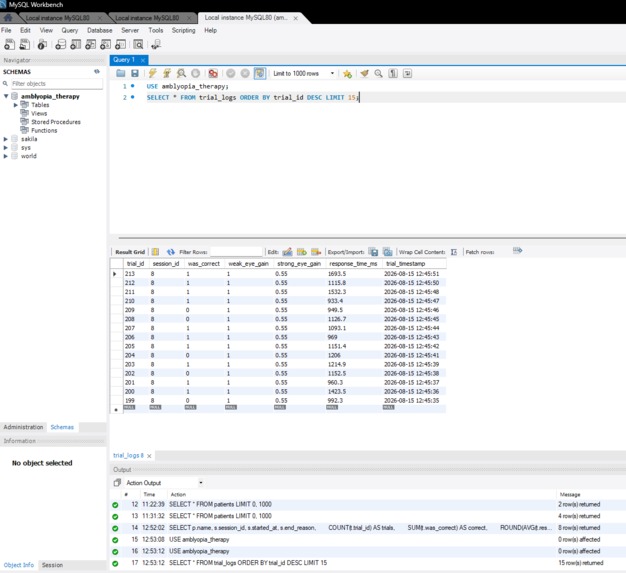Image resolution: width=626 pixels, height=573 pixels.
Task: Toggle Wrap Cell Content icon
Action: coord(454,252)
